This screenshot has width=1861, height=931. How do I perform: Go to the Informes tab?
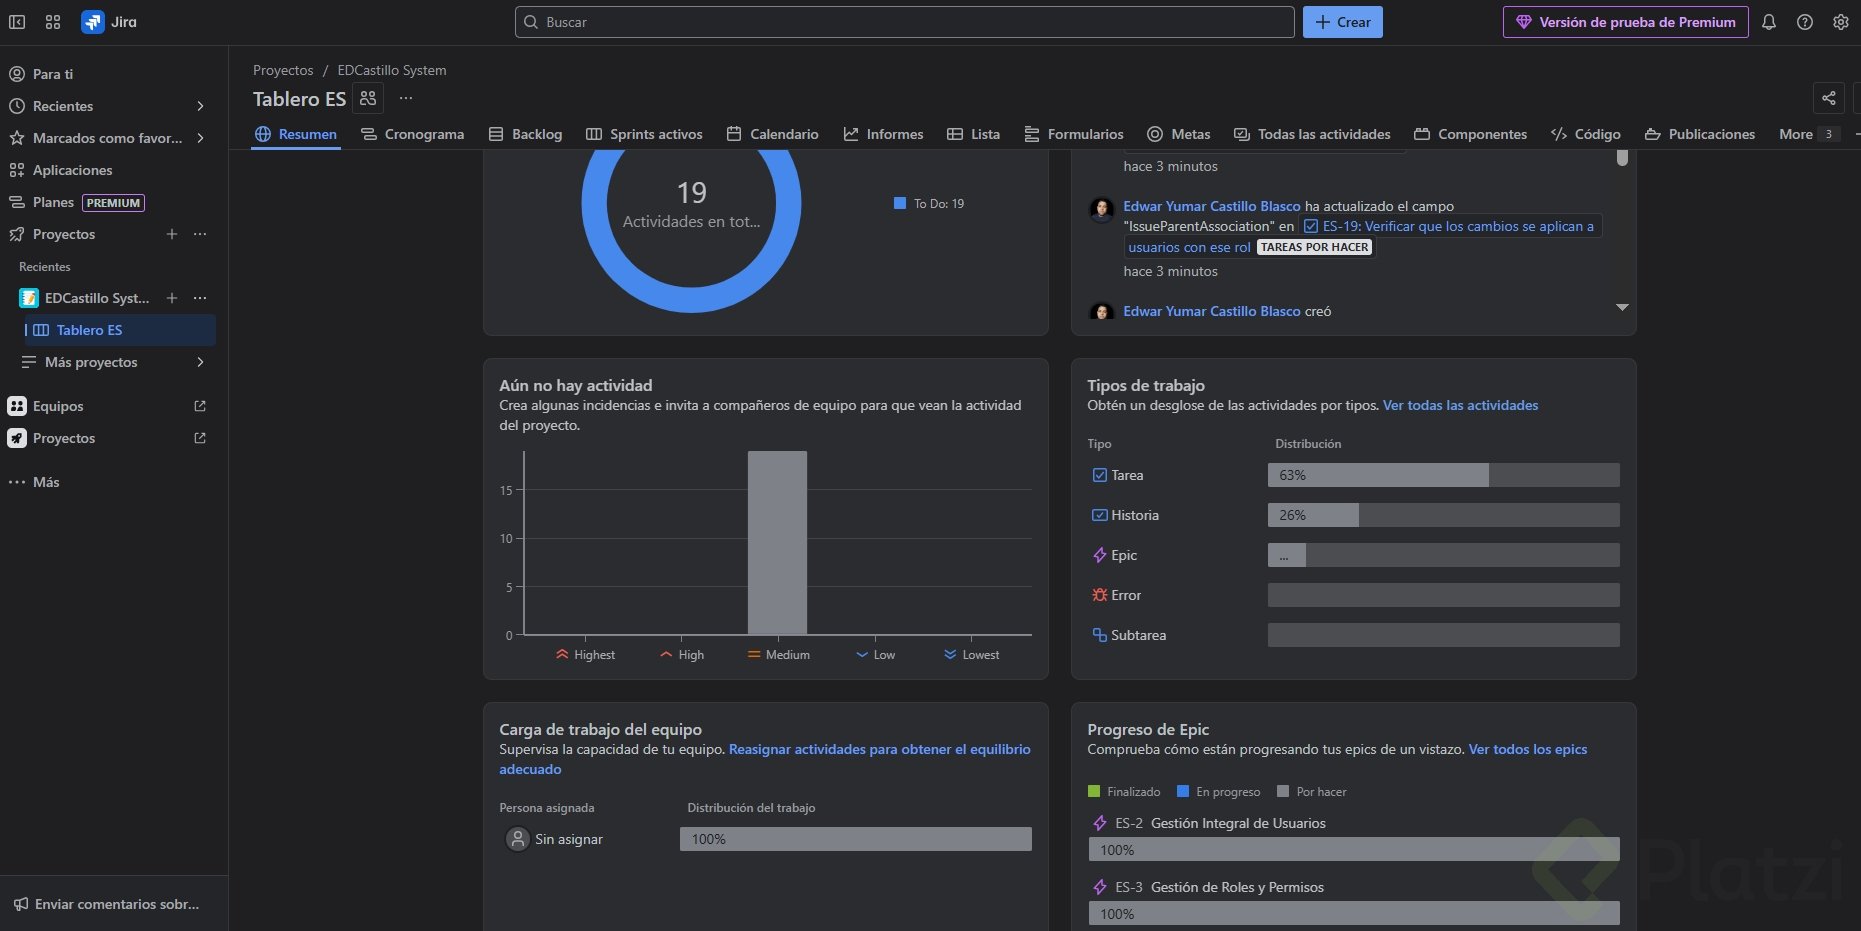[883, 134]
